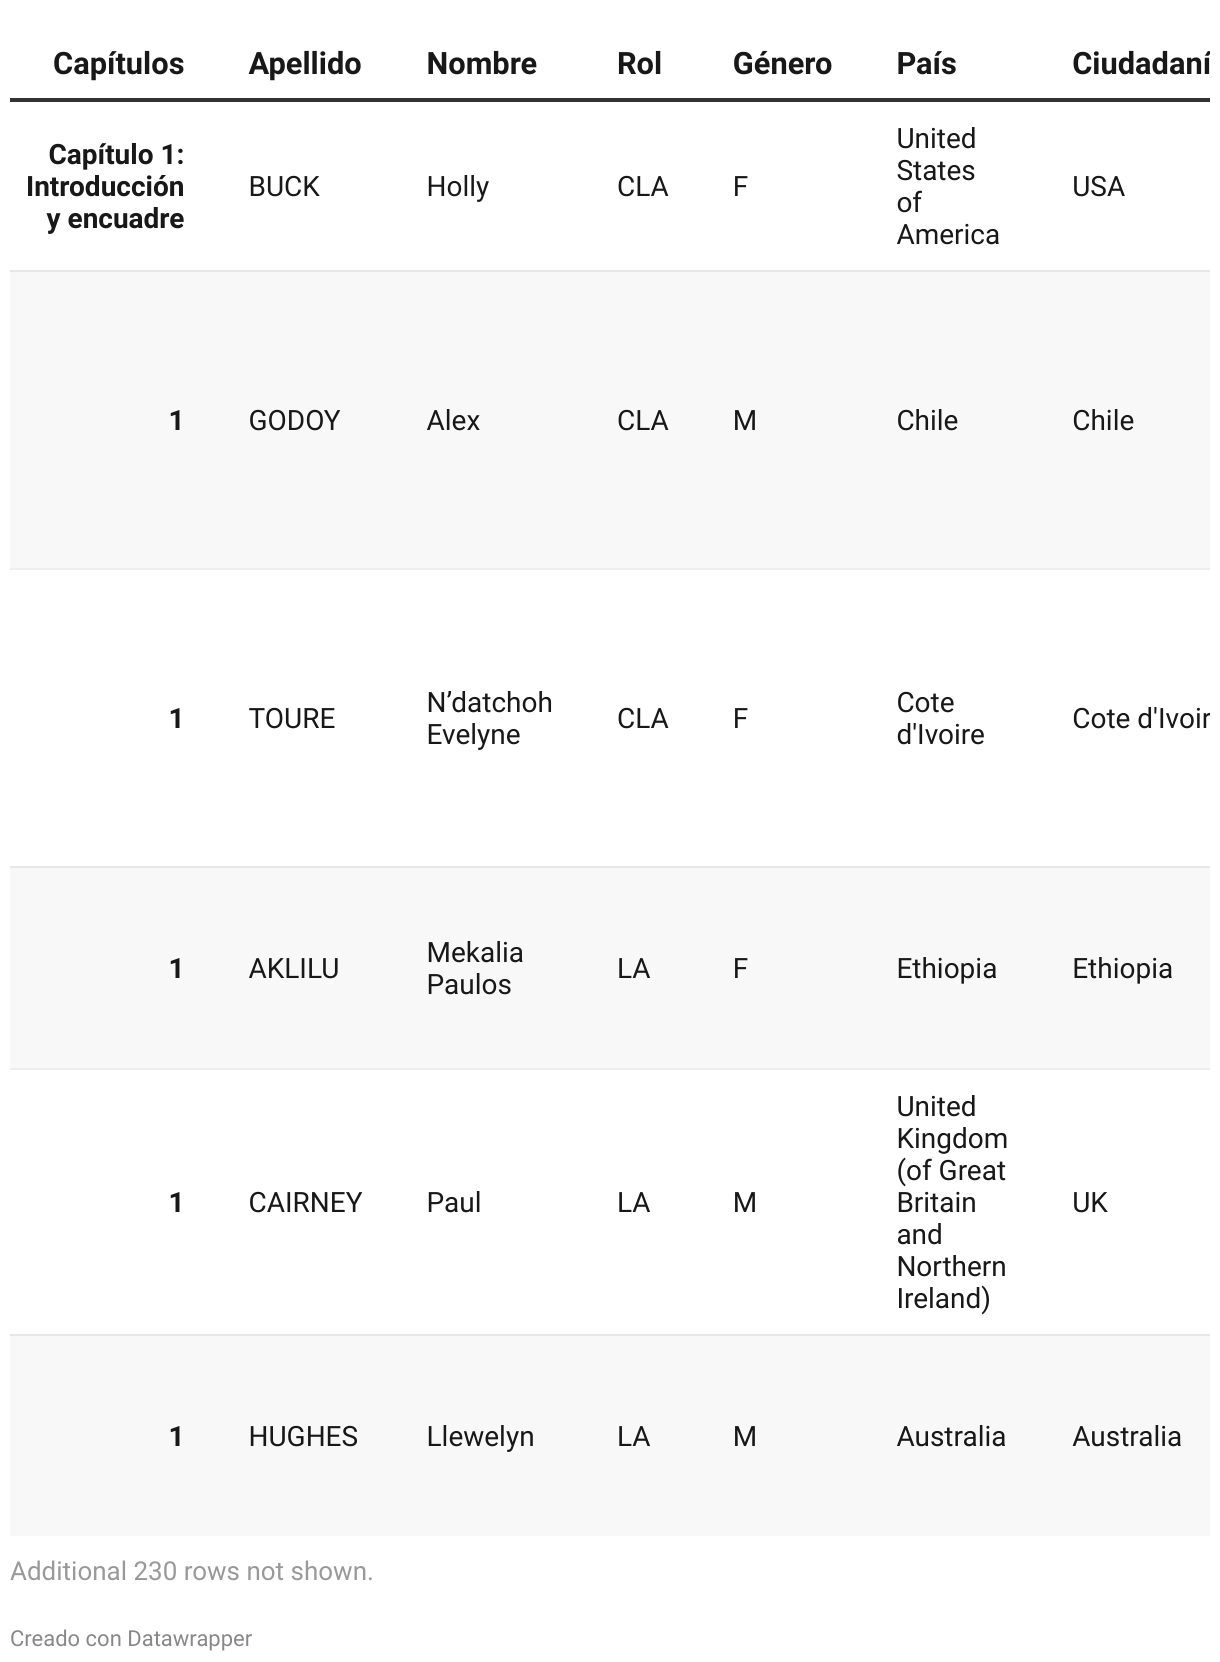The height and width of the screenshot is (1662, 1220).
Task: Click the Capítulo 1 Introducción y encuadre cell
Action: (x=106, y=187)
